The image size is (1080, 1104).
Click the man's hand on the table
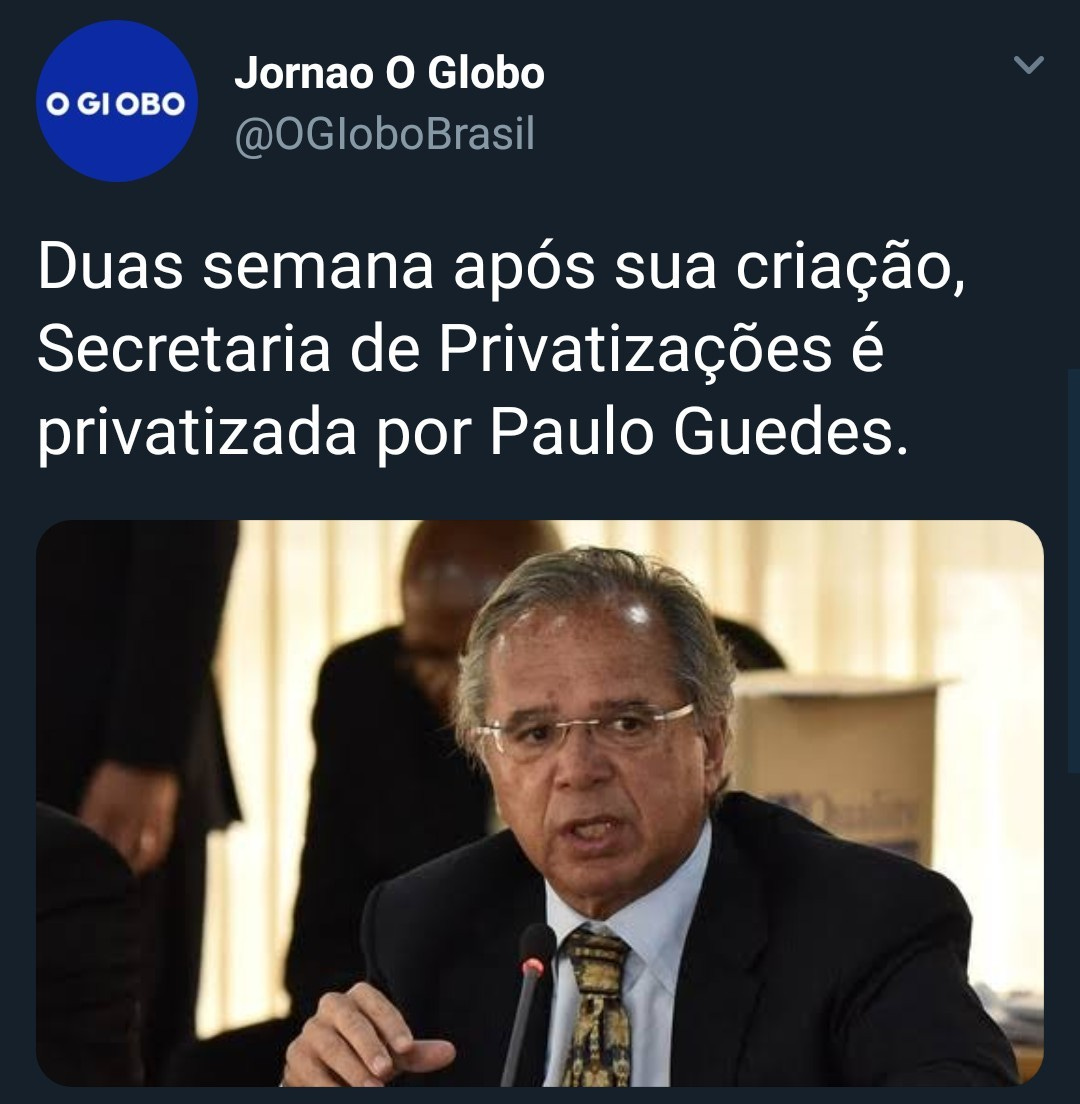366,1042
